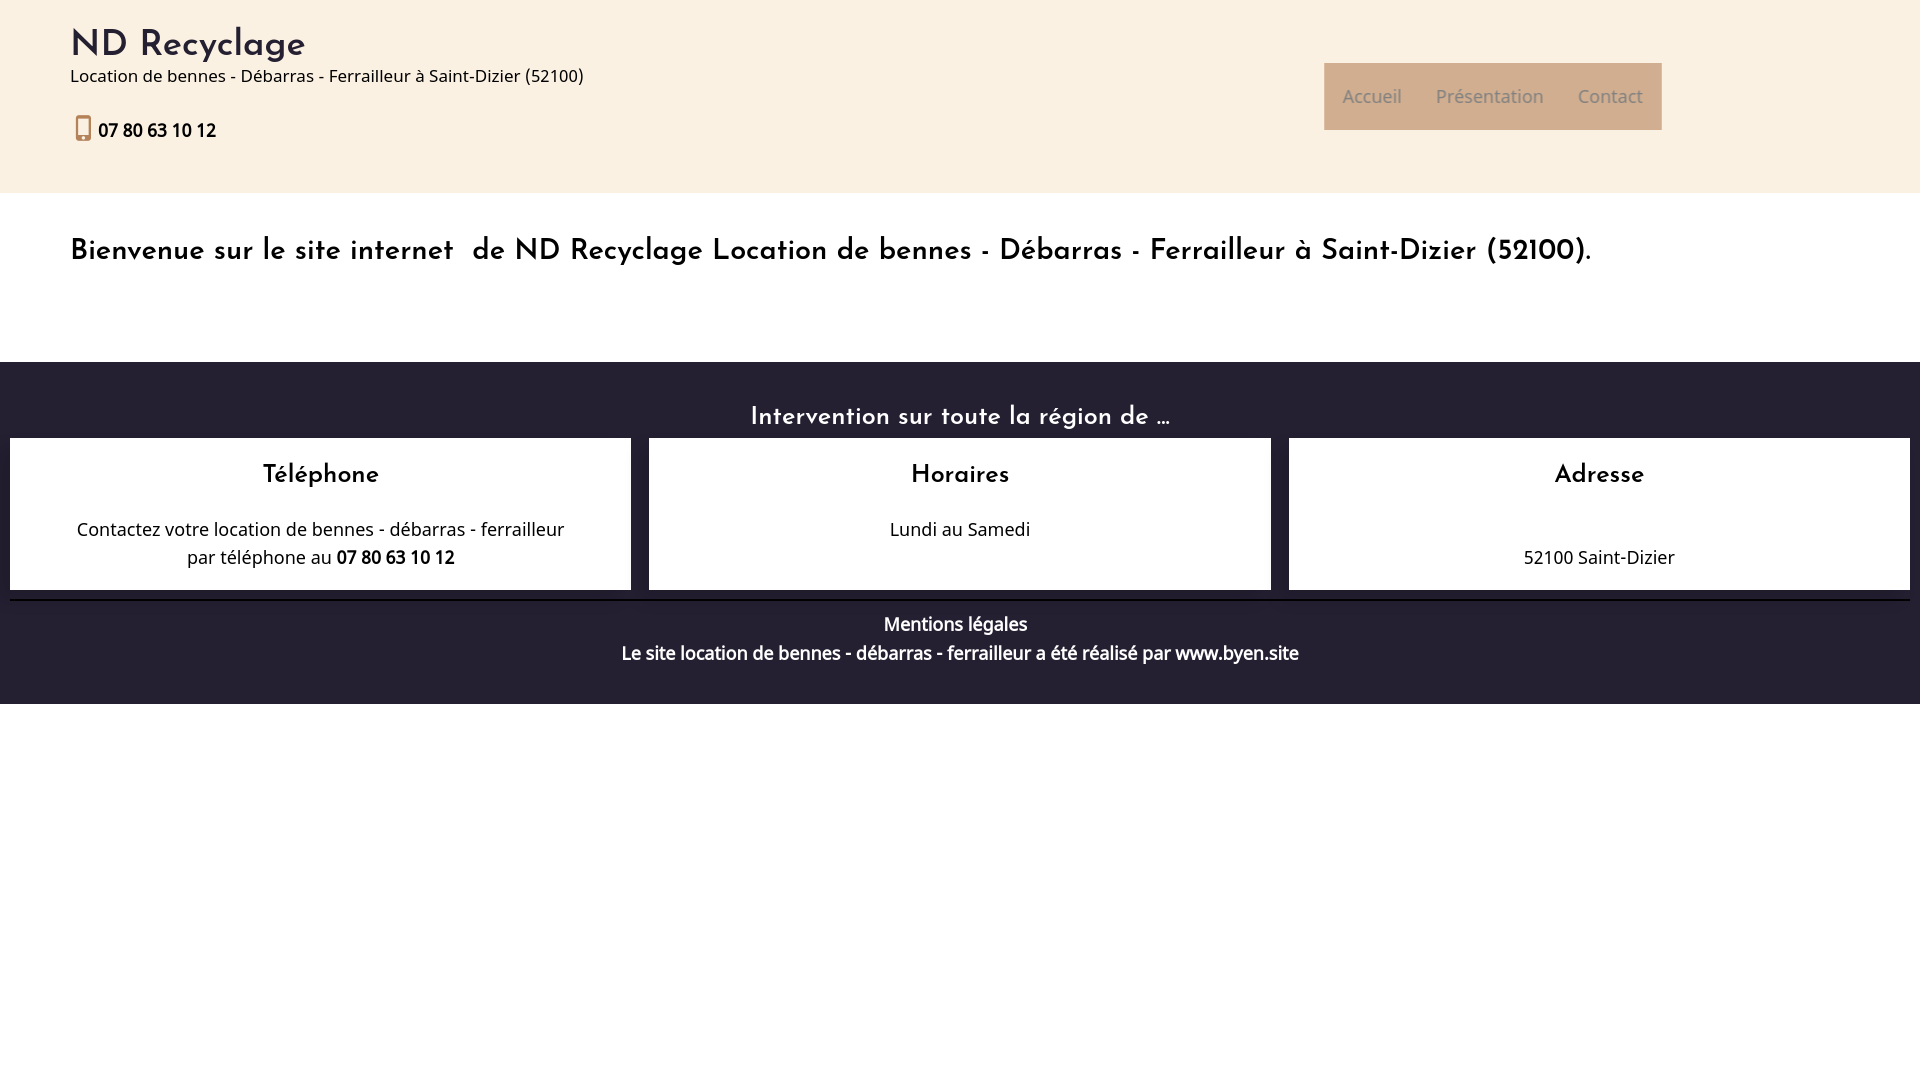The image size is (1920, 1080).
Task: Call the header phone number 07 80 63 10 12
Action: coord(157,131)
